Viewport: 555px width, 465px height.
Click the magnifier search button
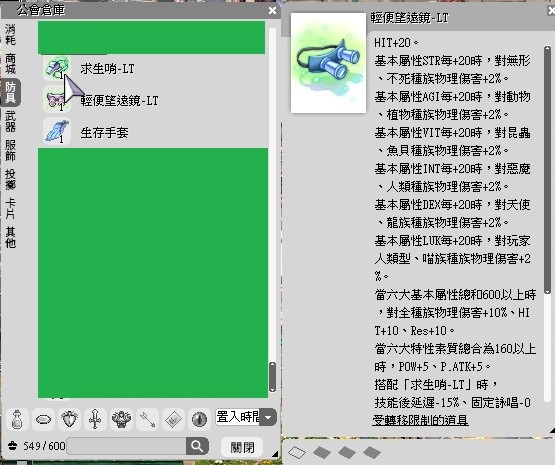pos(197,446)
